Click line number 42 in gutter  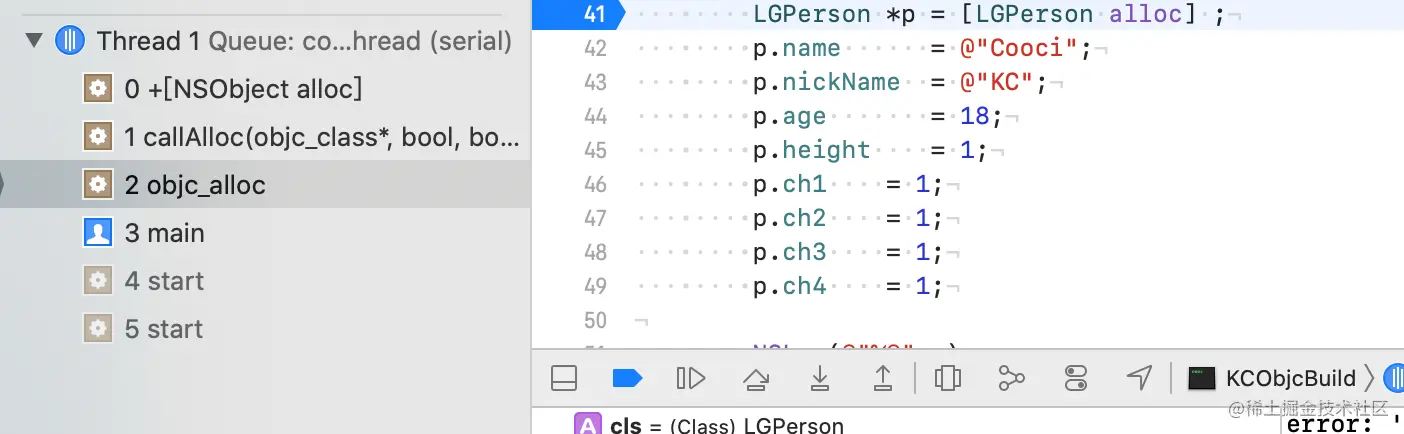tap(594, 48)
